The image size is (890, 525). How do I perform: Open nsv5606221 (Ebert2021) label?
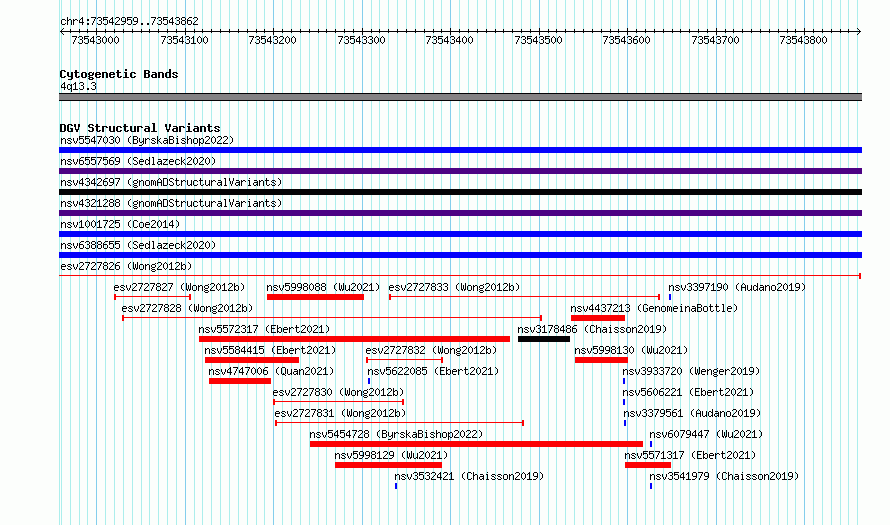pyautogui.click(x=689, y=392)
